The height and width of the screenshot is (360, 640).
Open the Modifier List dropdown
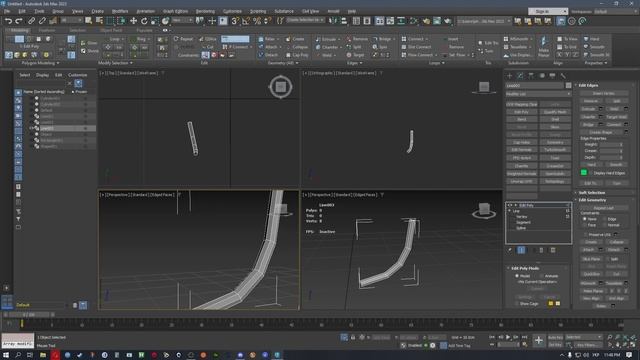tap(538, 94)
